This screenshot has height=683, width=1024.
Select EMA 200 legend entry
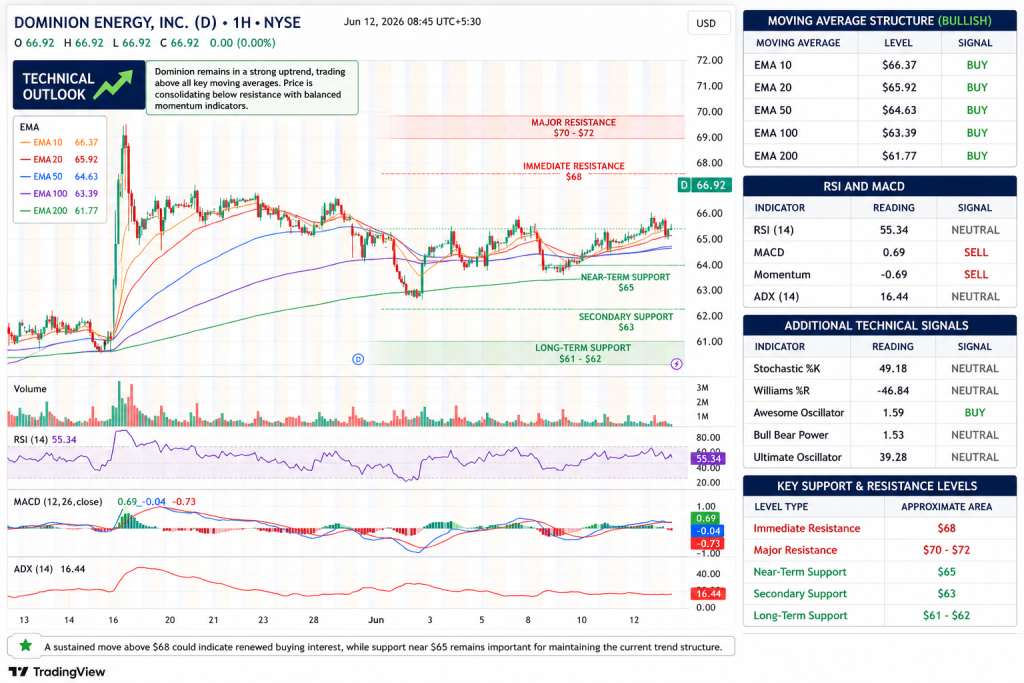(59, 211)
